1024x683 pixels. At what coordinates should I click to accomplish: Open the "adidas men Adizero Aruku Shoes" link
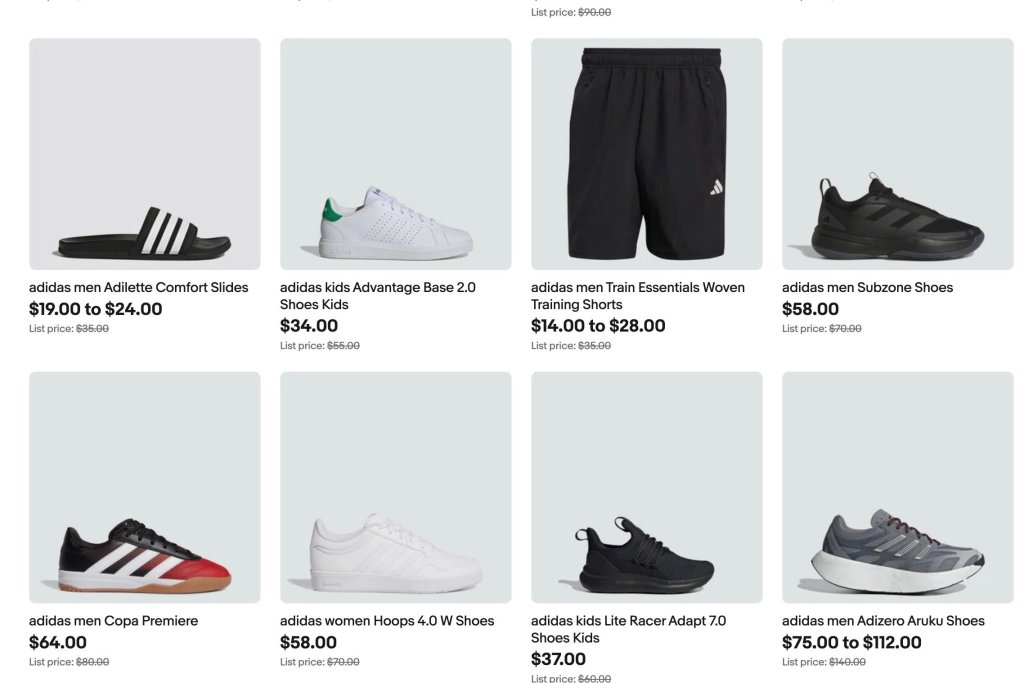[x=883, y=620]
